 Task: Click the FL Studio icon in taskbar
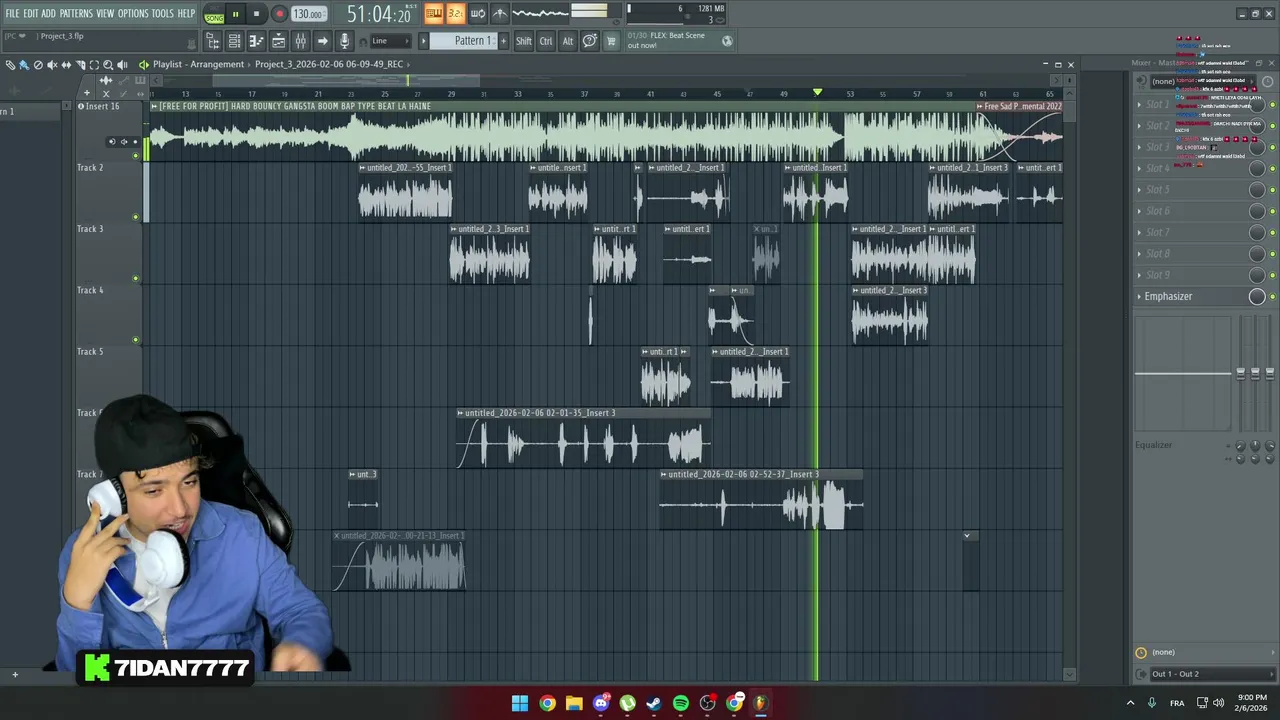761,703
